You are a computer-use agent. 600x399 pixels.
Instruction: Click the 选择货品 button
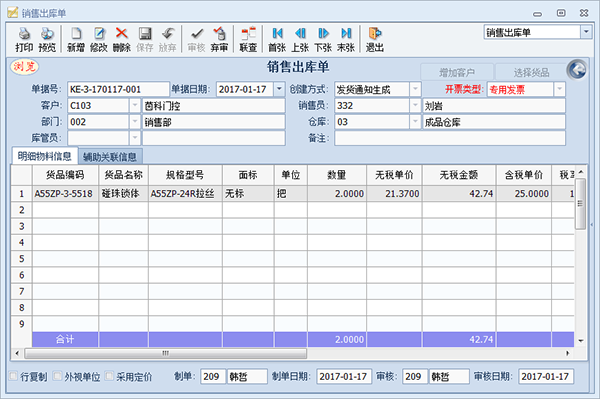531,72
